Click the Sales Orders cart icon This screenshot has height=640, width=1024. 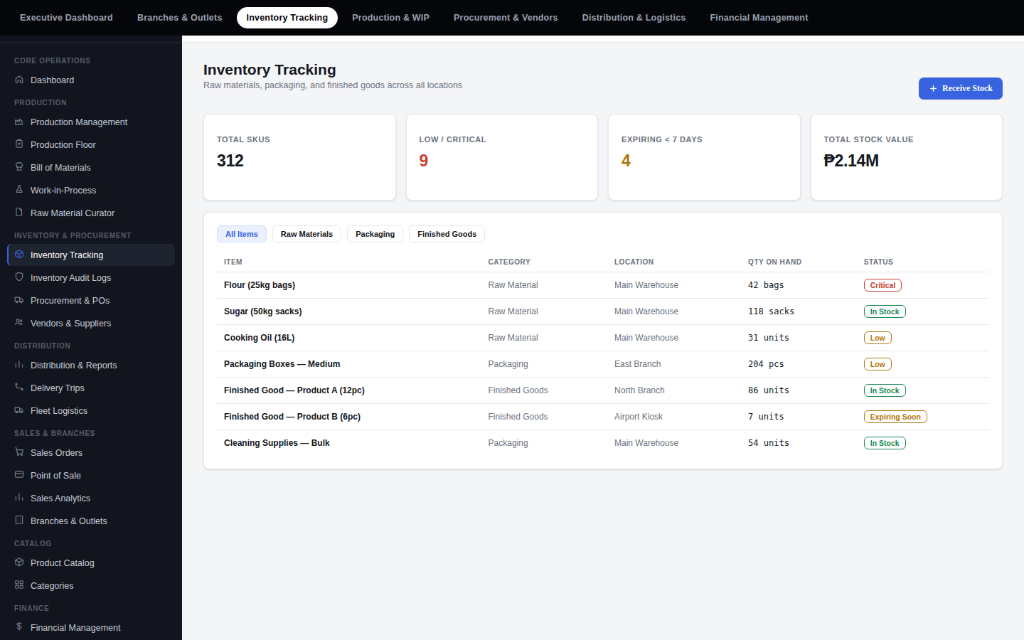point(19,452)
